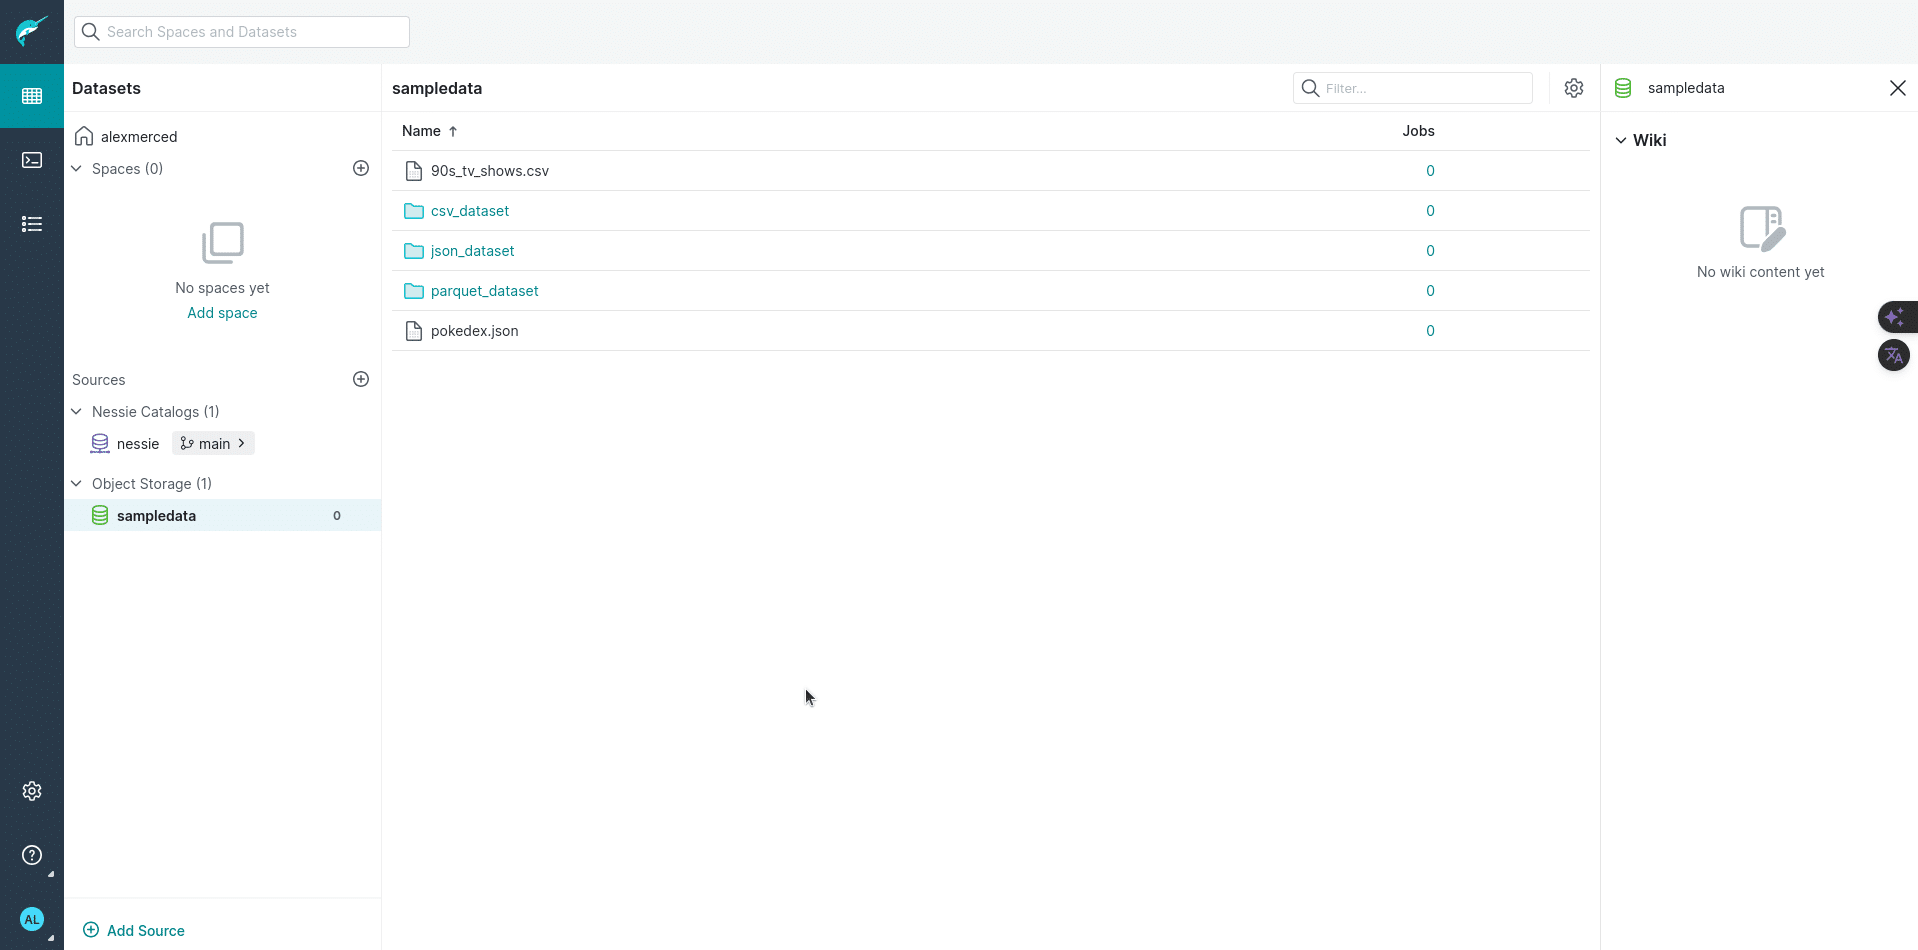Click the add Sources plus icon

(x=361, y=379)
